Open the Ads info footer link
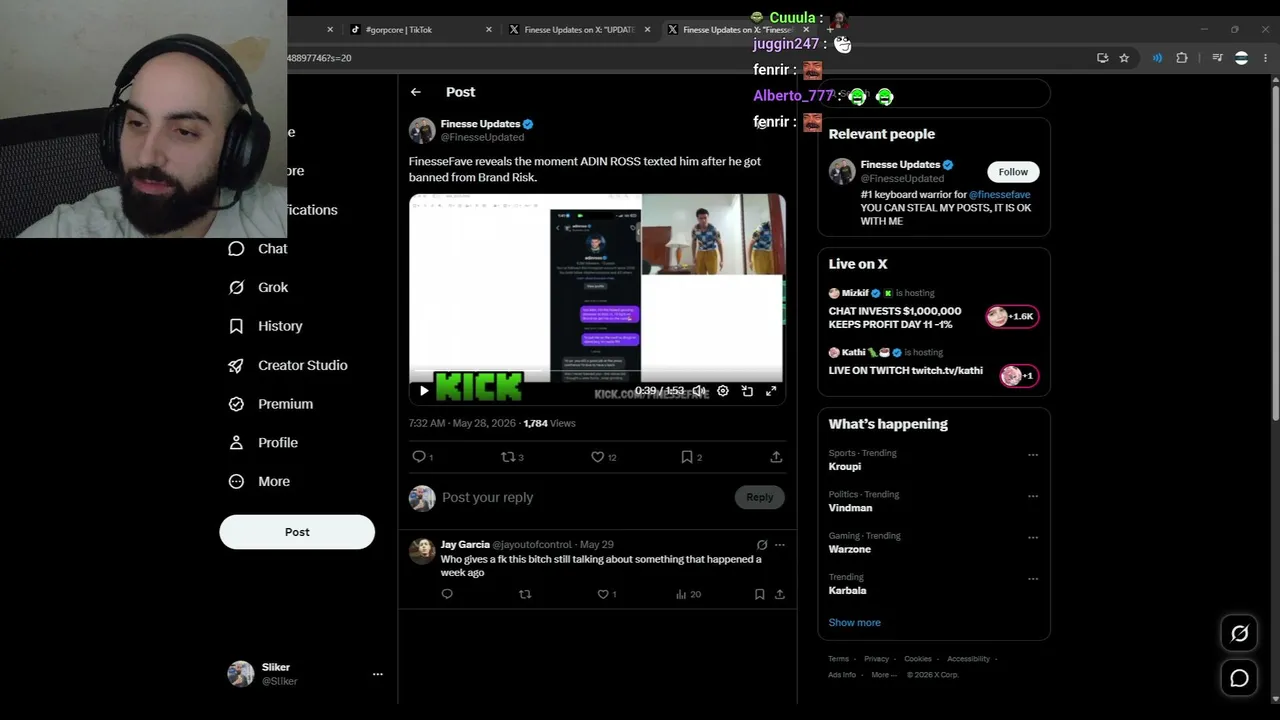The height and width of the screenshot is (720, 1280). click(842, 675)
